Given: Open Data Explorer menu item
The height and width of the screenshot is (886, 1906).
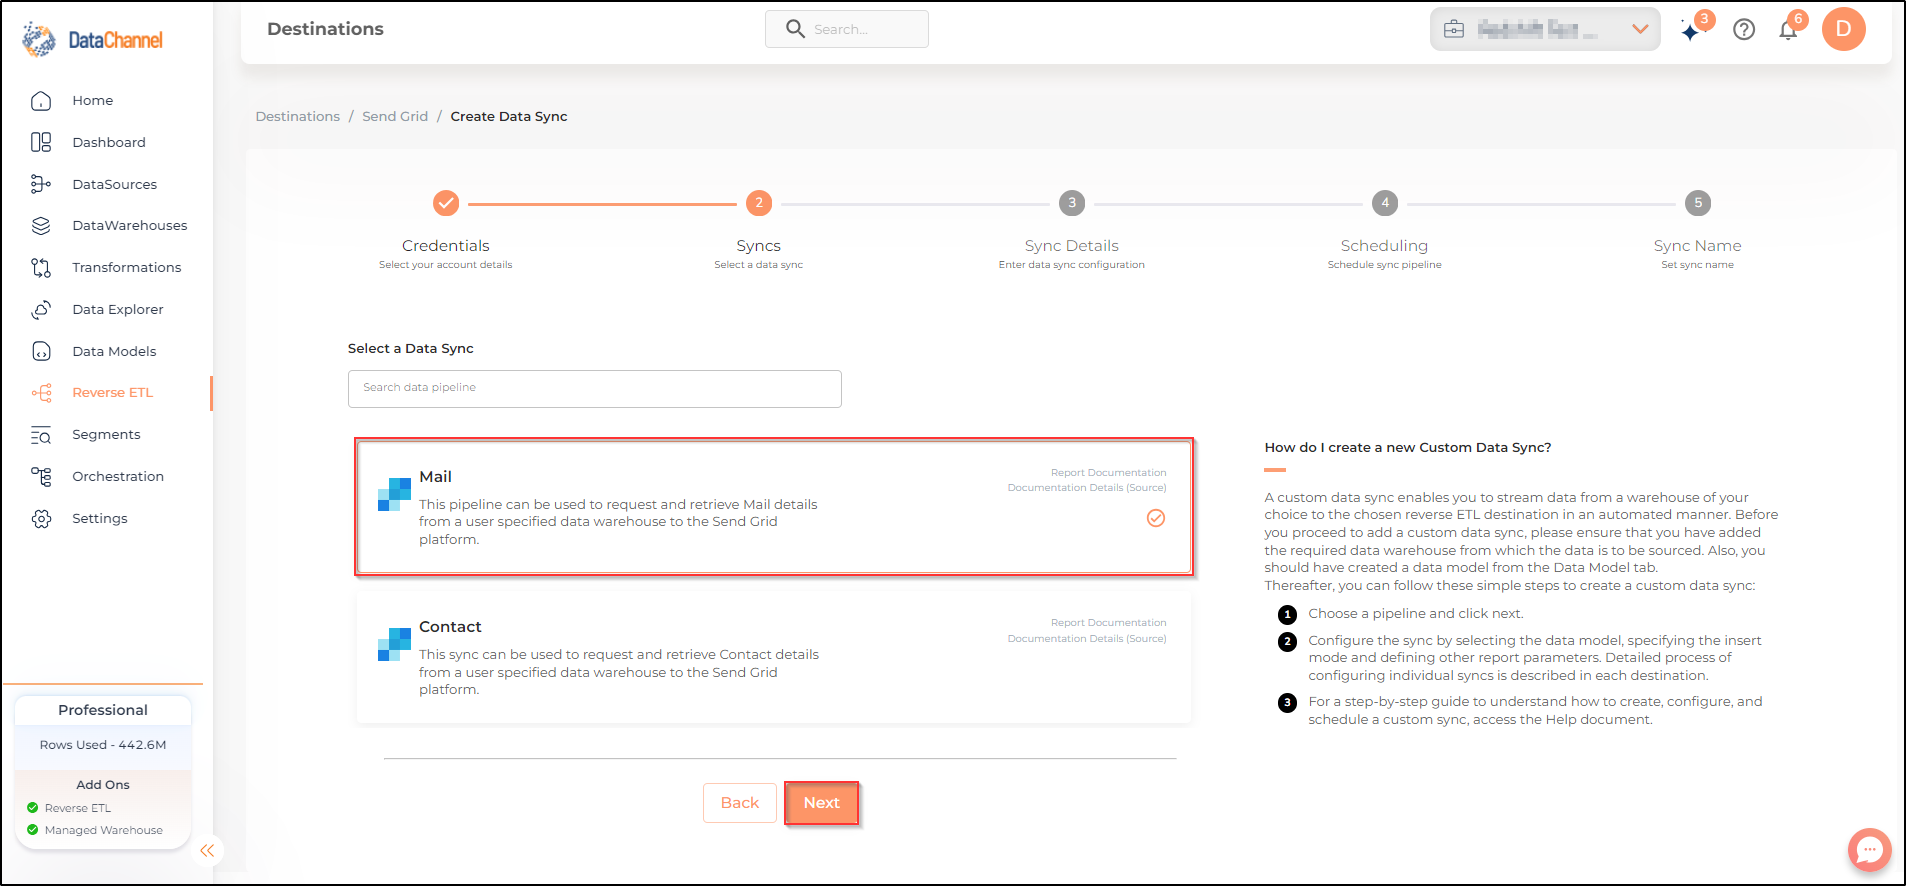Looking at the screenshot, I should [x=118, y=309].
